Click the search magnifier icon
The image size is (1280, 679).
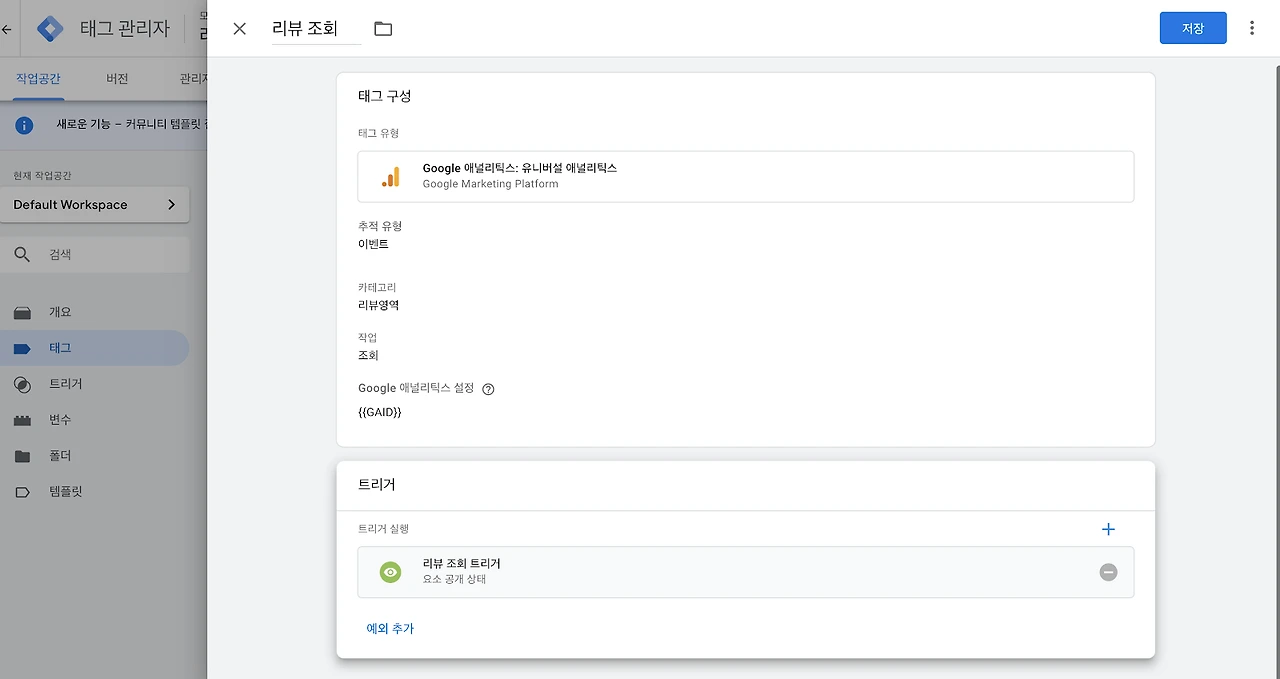(22, 255)
